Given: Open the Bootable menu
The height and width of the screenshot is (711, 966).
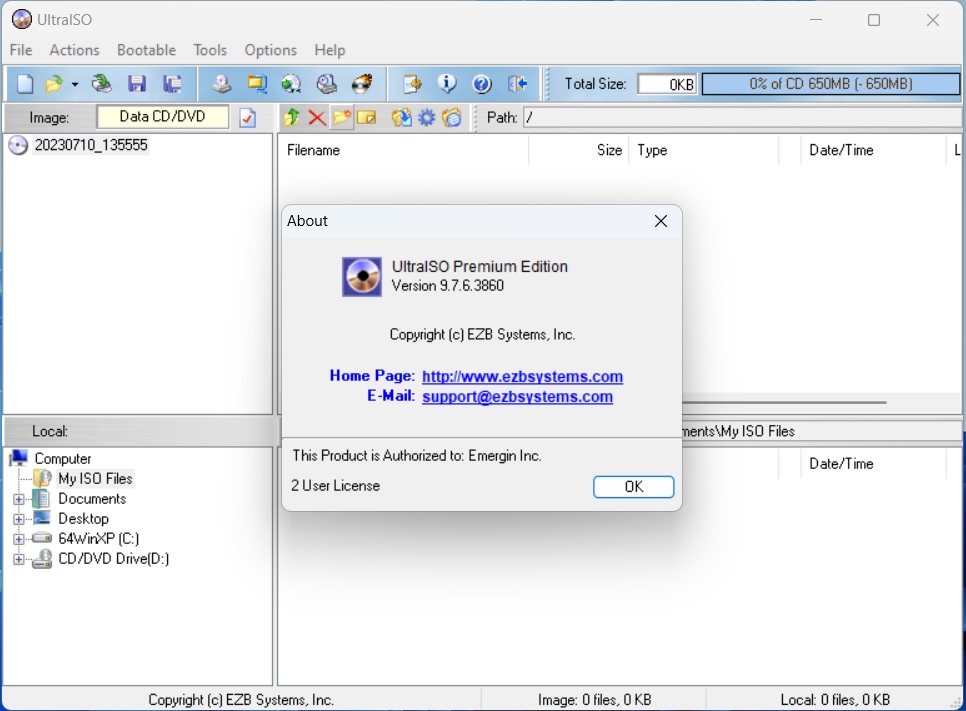Looking at the screenshot, I should pyautogui.click(x=147, y=50).
